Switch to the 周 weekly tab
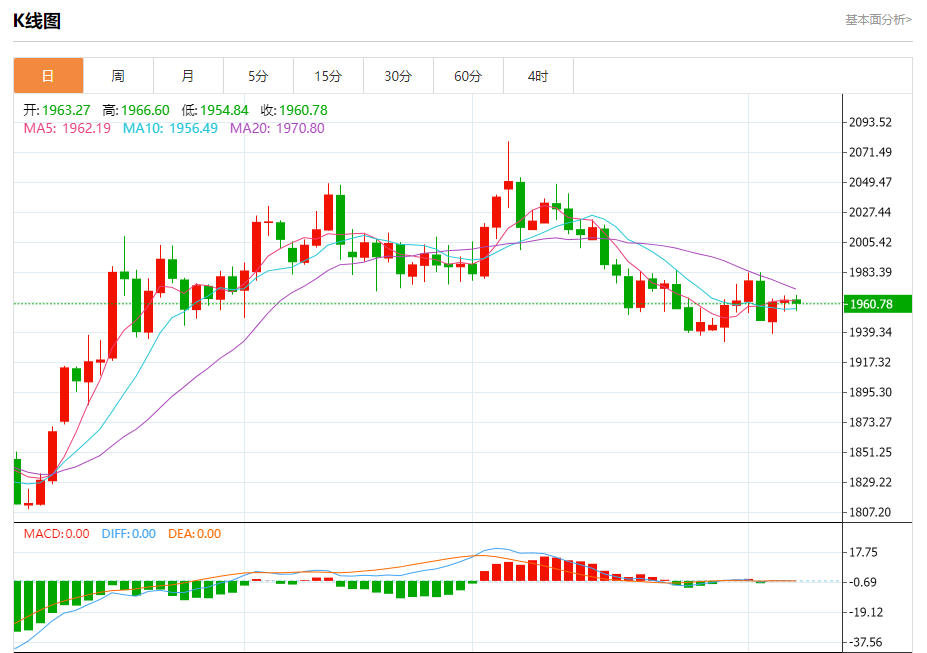The width and height of the screenshot is (927, 653). 118,76
